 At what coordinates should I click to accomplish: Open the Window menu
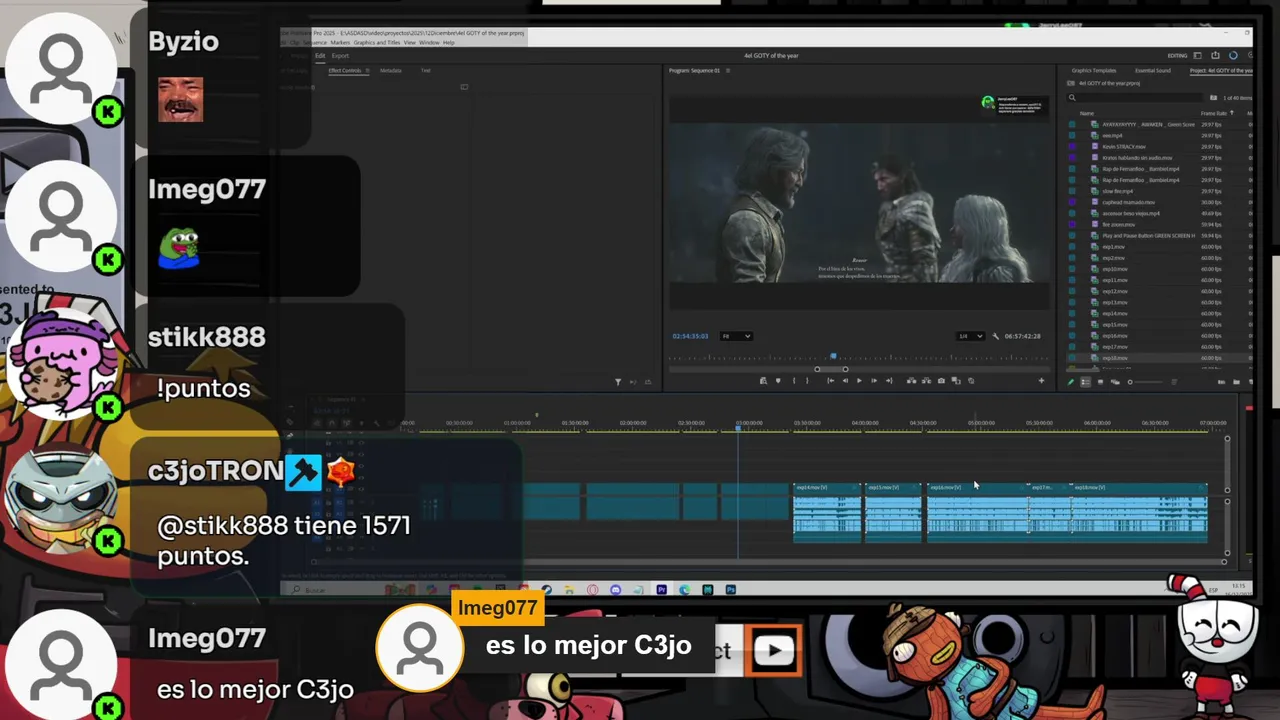click(x=429, y=42)
